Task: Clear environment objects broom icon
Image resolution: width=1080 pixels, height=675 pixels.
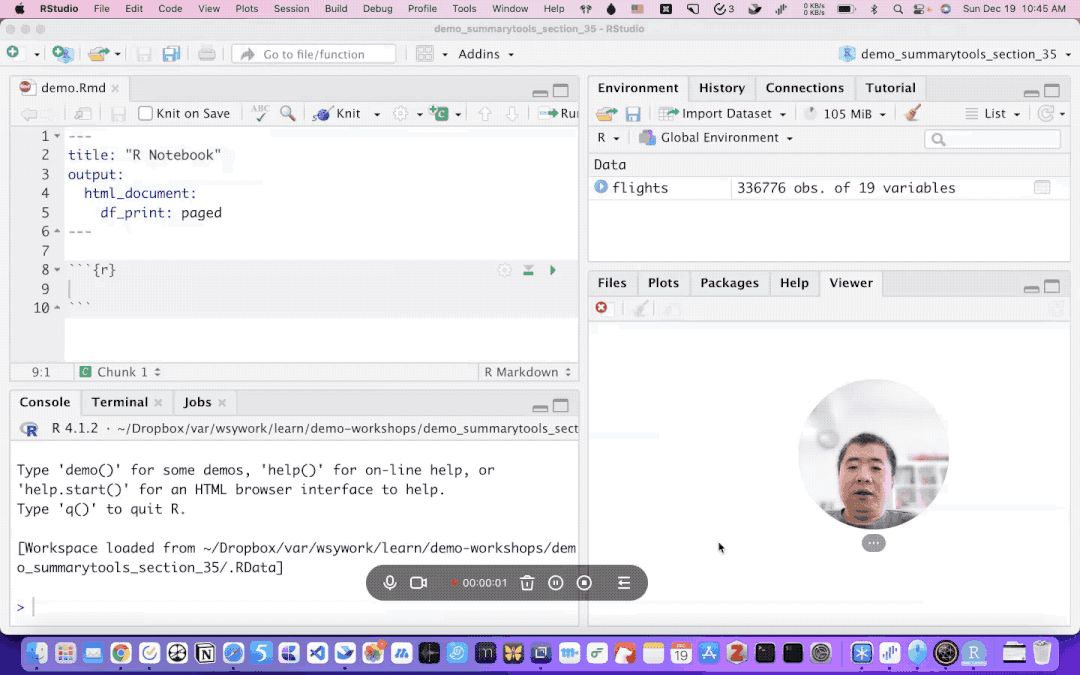Action: click(913, 113)
